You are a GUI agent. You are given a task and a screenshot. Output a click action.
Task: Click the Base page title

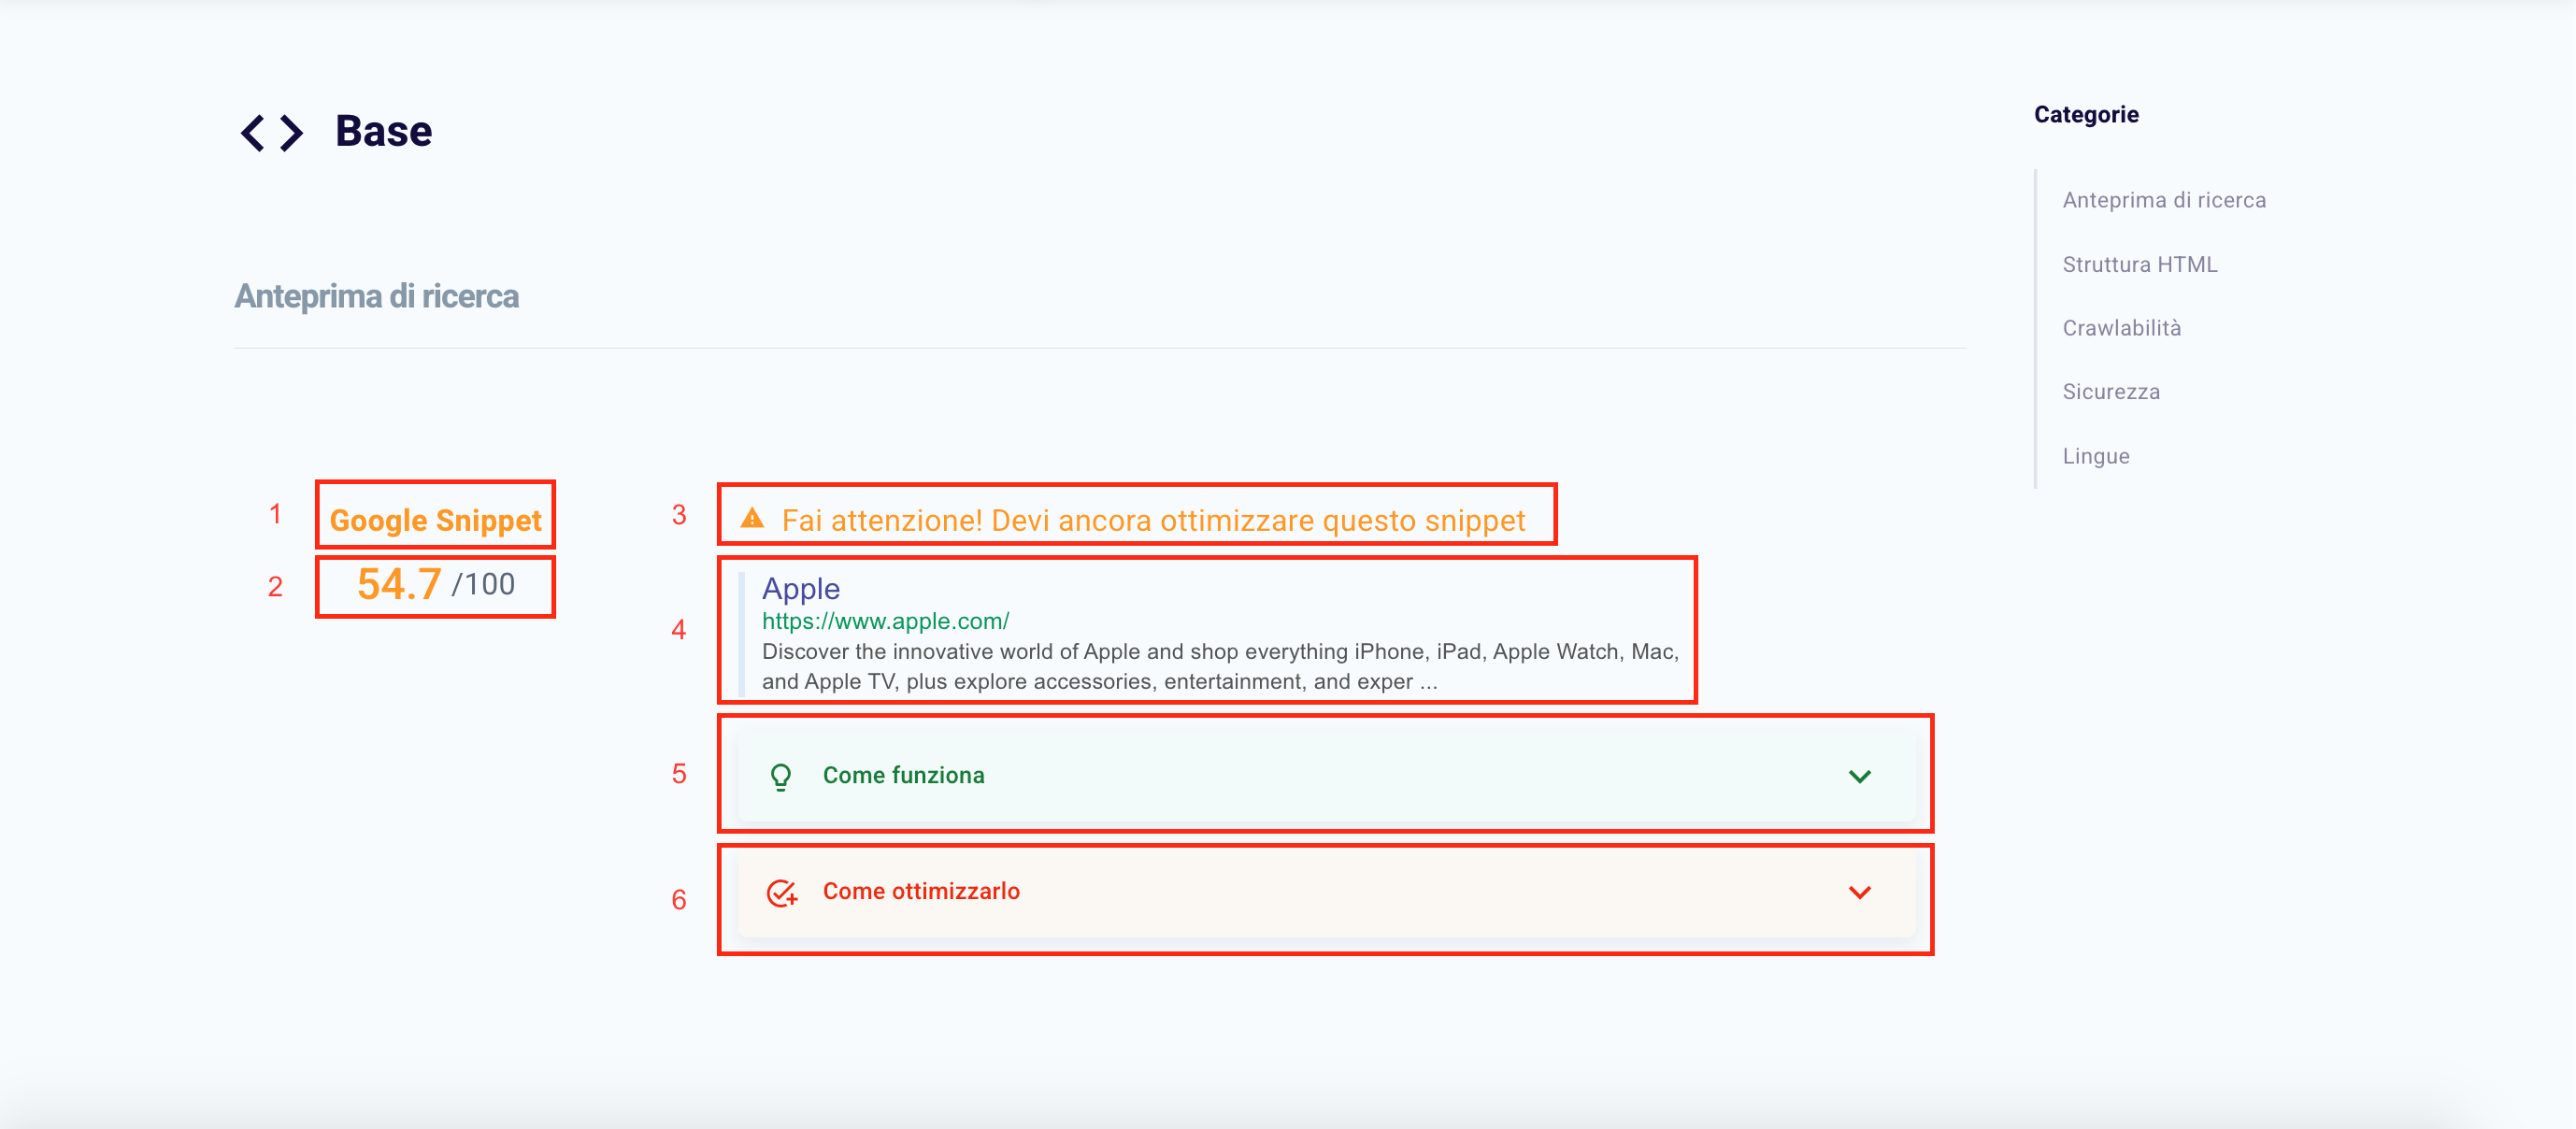point(383,132)
